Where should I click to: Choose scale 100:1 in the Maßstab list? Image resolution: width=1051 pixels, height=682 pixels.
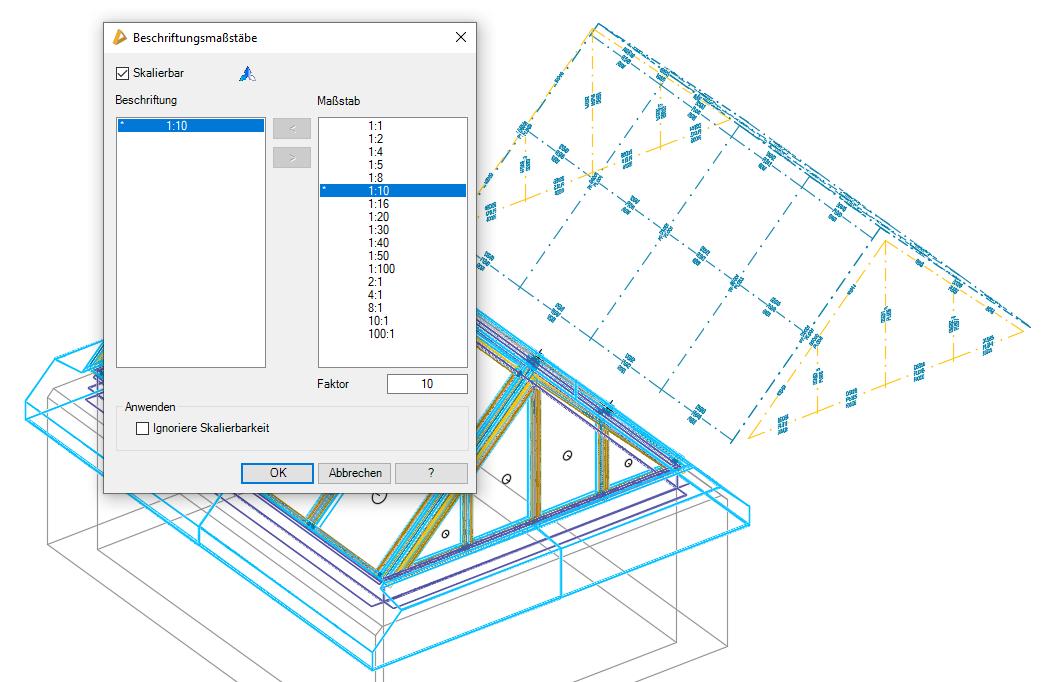(382, 334)
